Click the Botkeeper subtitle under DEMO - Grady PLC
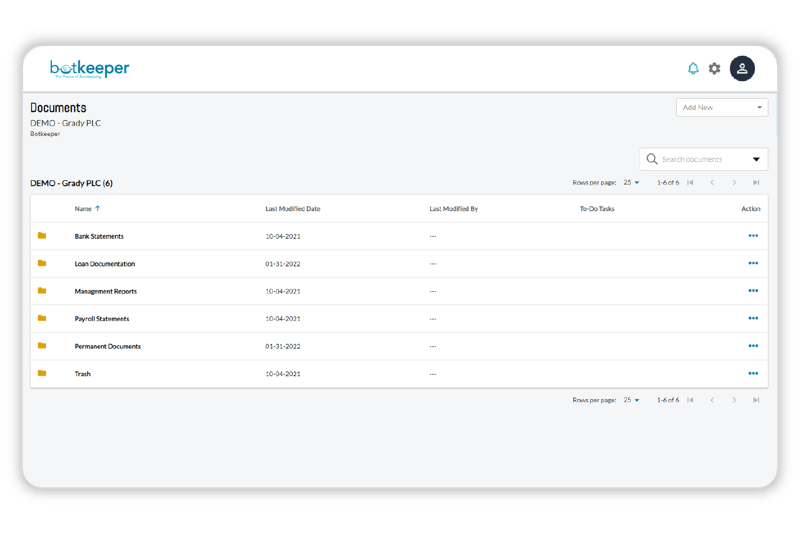 pos(45,134)
